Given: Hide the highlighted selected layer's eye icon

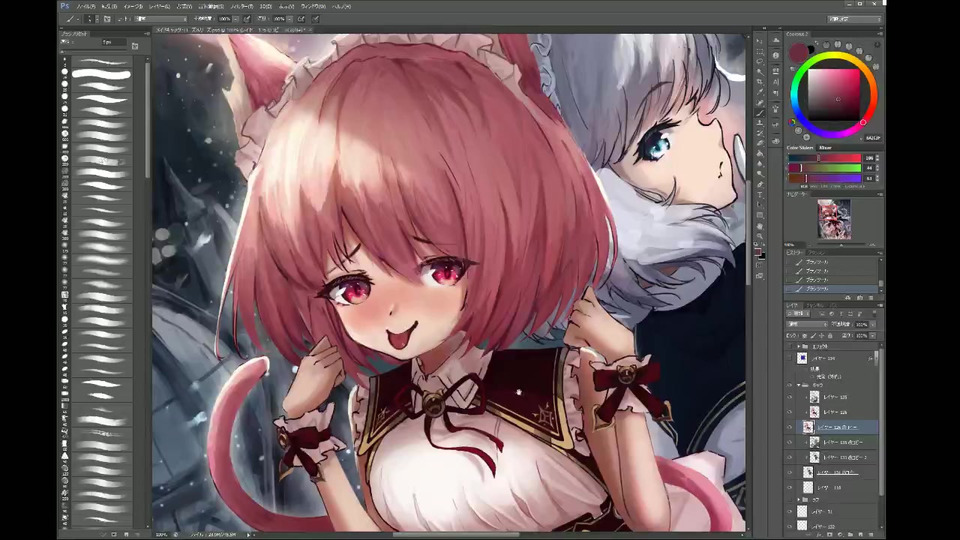Looking at the screenshot, I should [789, 427].
